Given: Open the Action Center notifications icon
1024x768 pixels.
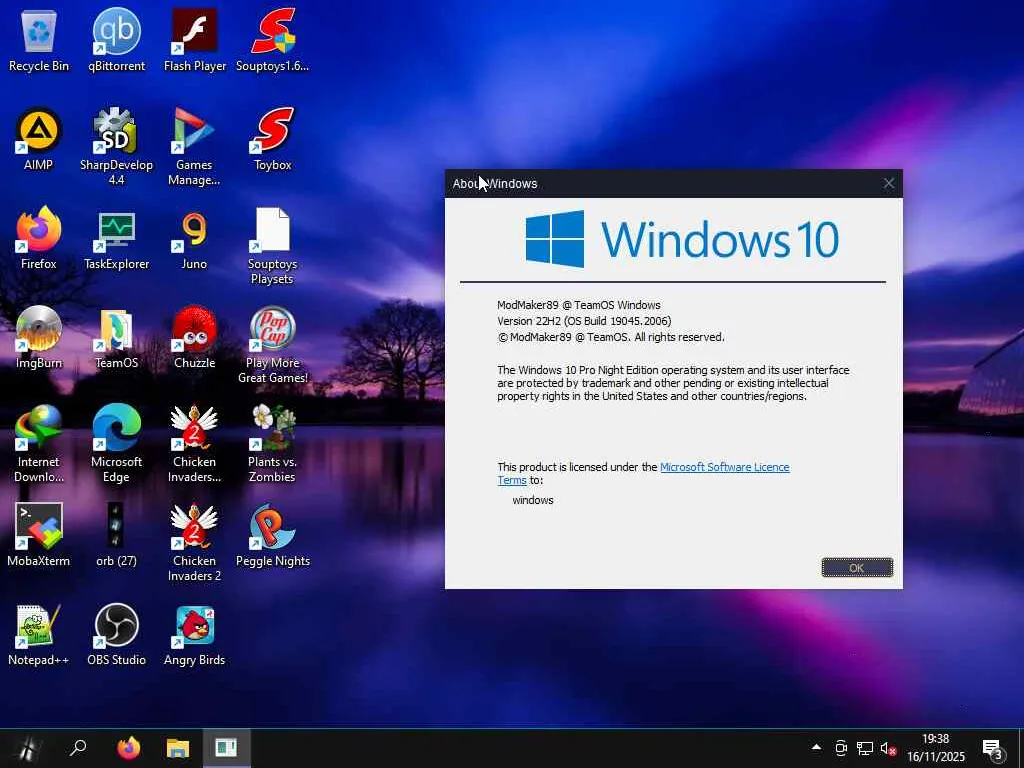Looking at the screenshot, I should point(993,749).
